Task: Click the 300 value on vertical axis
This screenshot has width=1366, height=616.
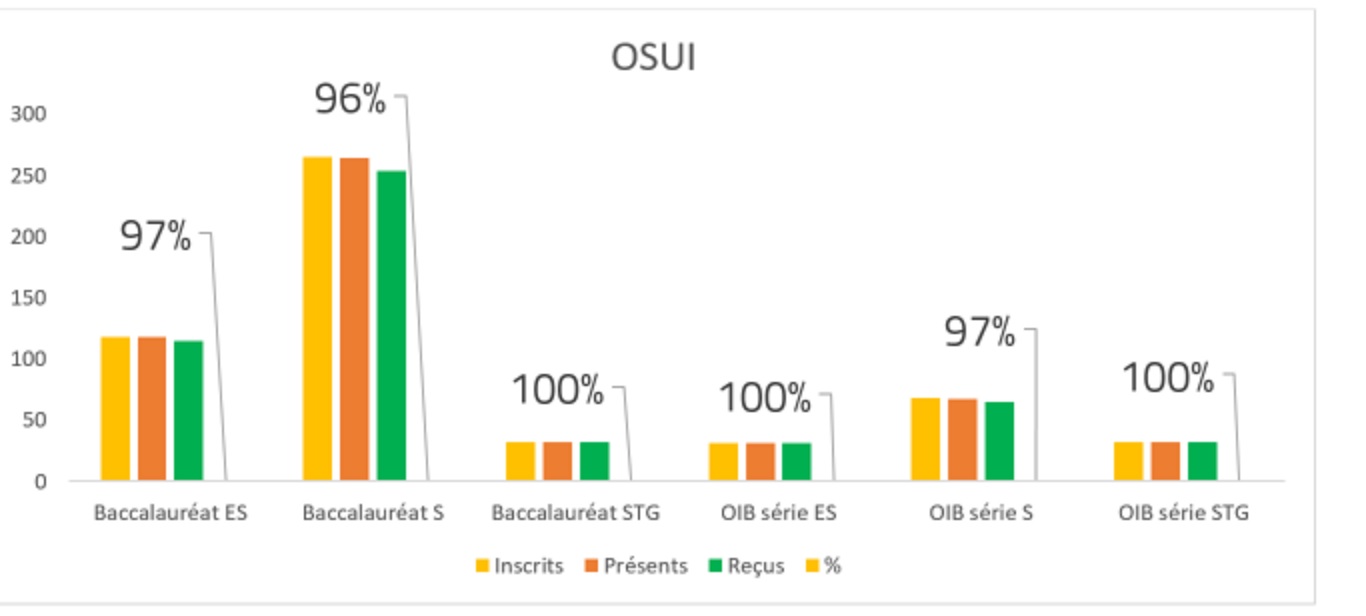Action: click(x=28, y=114)
